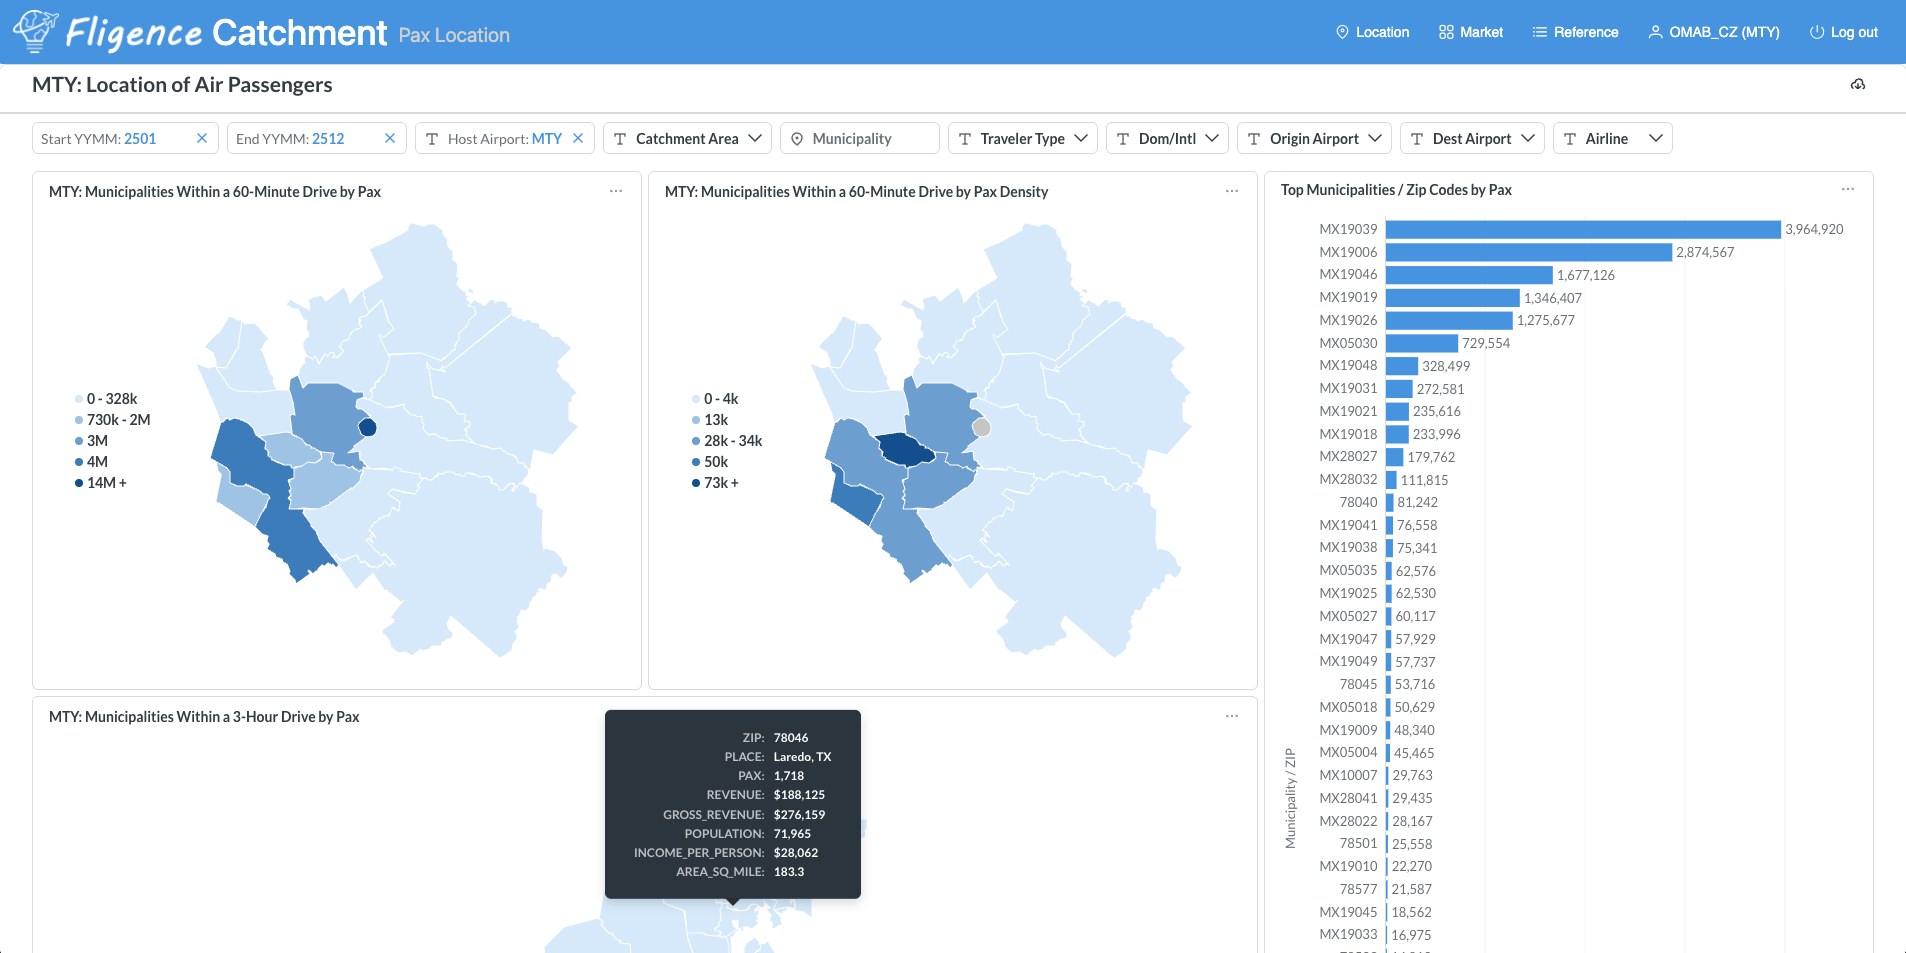The width and height of the screenshot is (1906, 953).
Task: Open the Market menu
Action: [x=1471, y=32]
